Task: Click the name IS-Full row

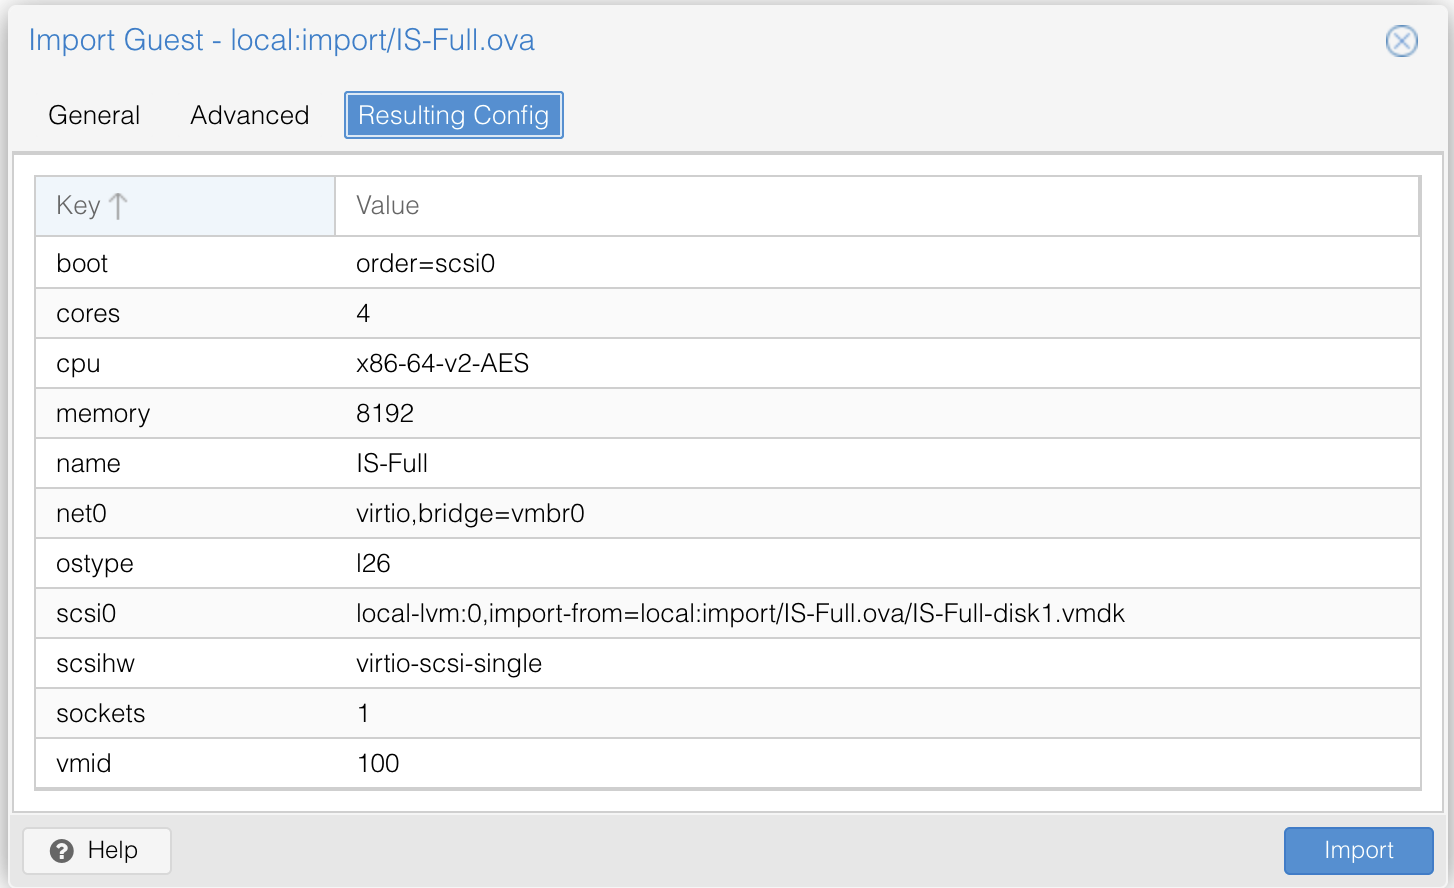Action: (x=728, y=463)
